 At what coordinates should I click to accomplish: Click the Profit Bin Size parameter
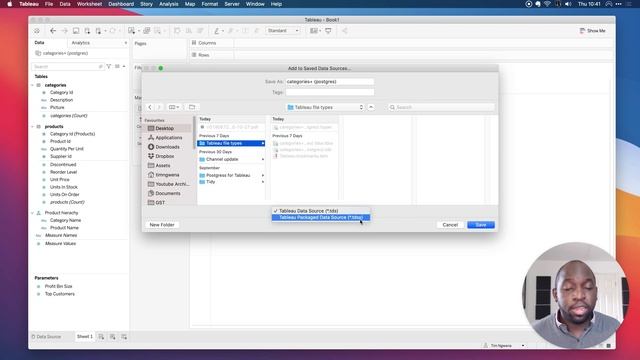tap(58, 286)
